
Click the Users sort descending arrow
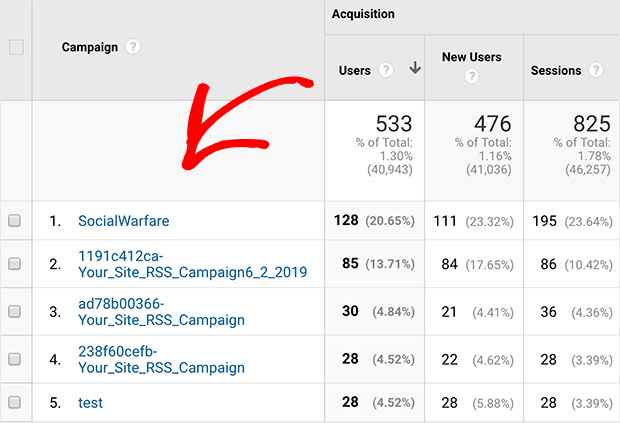click(414, 70)
